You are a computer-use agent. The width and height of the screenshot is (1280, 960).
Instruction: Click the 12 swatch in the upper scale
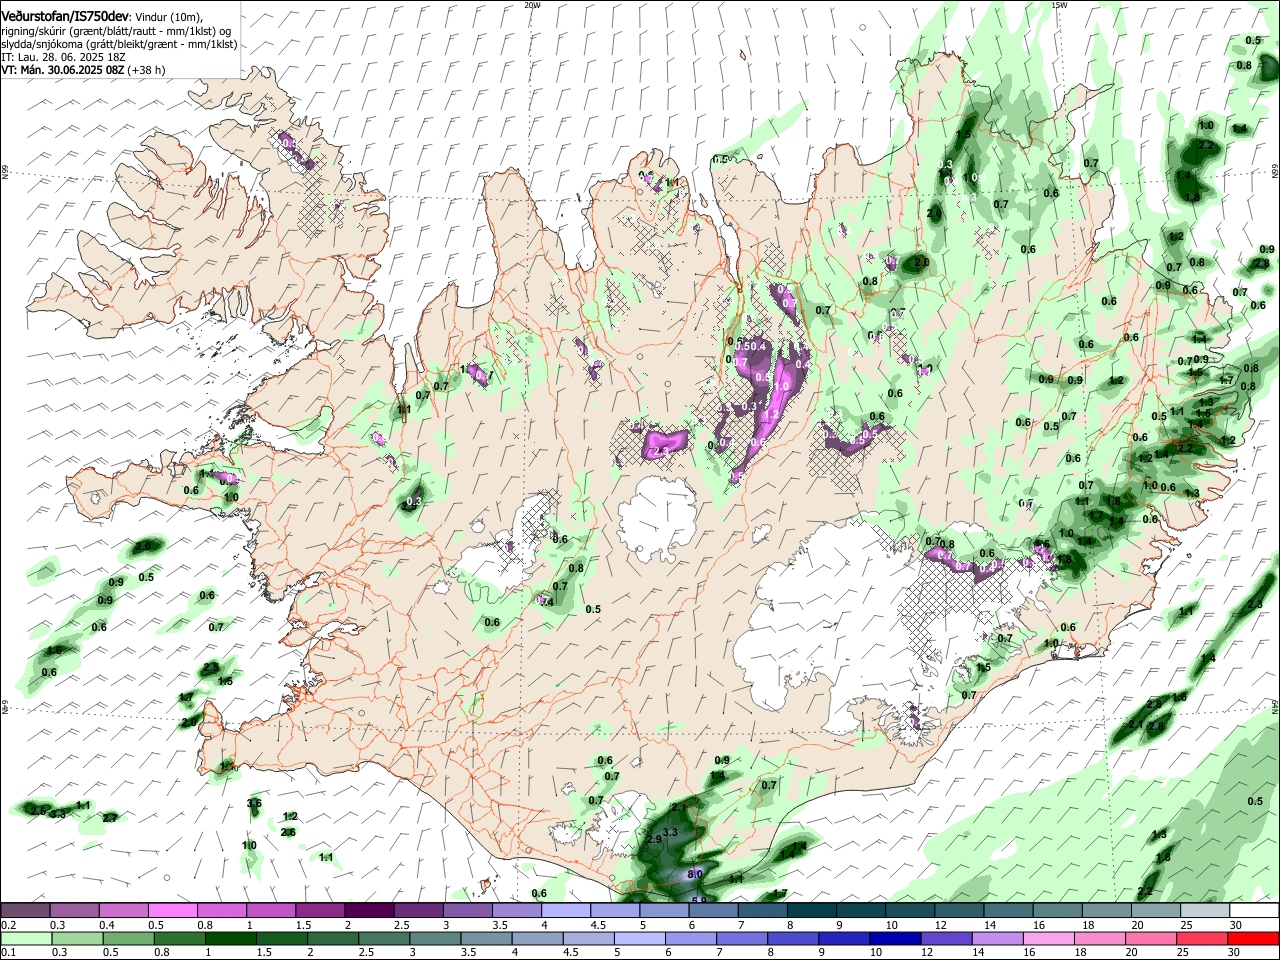click(958, 910)
